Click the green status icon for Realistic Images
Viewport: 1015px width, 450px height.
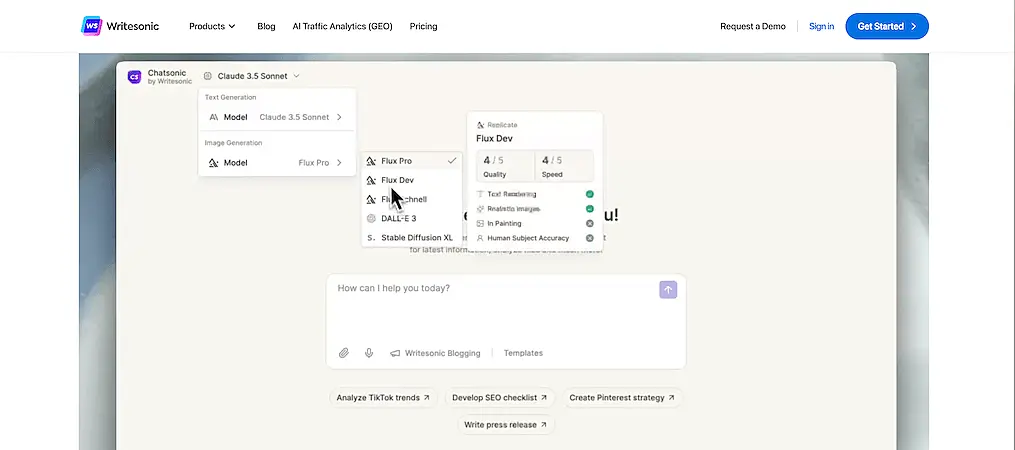pos(590,209)
